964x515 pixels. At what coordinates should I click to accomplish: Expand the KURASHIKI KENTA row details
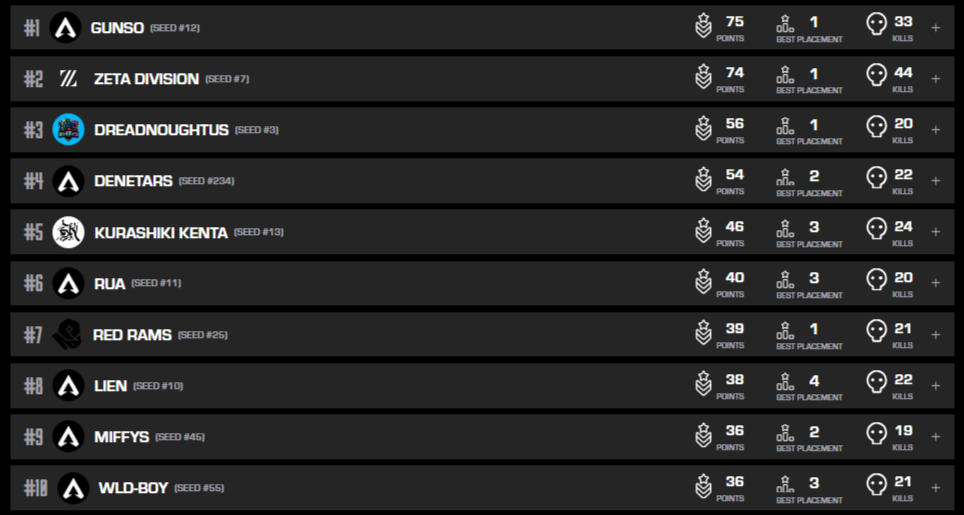coord(935,232)
